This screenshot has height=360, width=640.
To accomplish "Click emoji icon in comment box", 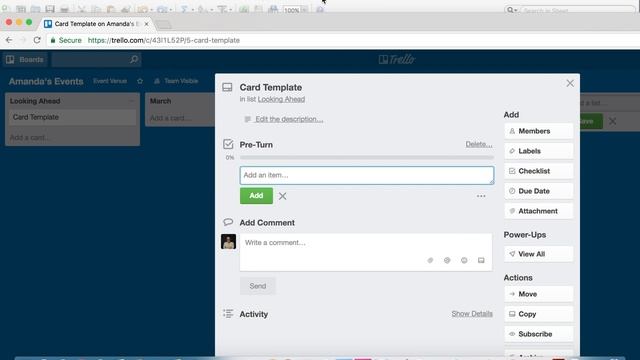I will pos(464,260).
